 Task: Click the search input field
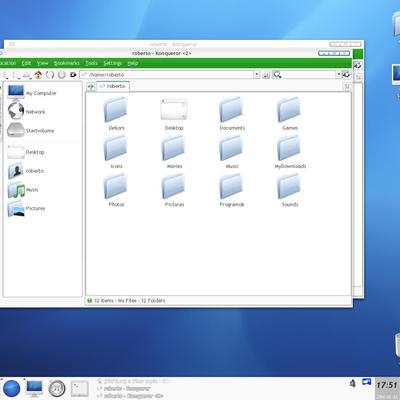pos(308,75)
